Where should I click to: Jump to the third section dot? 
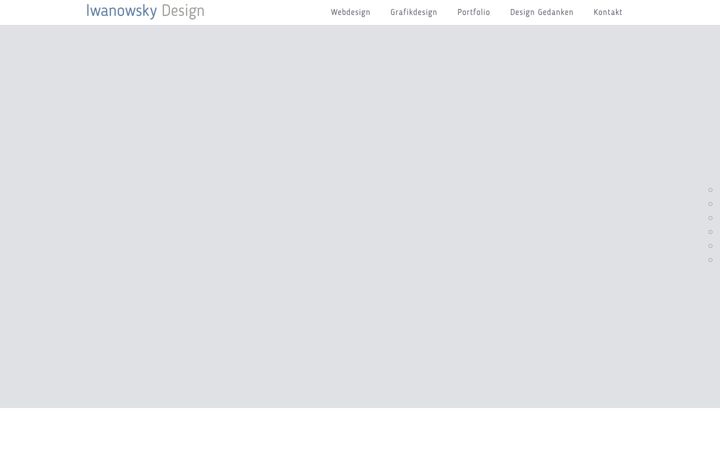(710, 218)
